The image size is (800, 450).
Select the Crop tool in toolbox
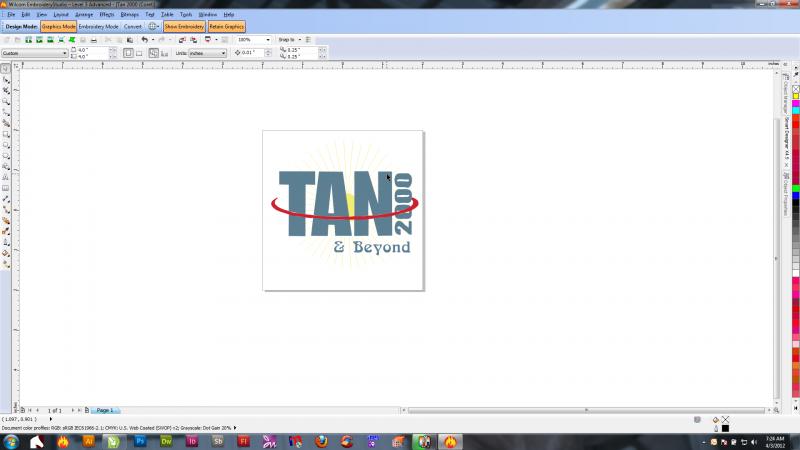coord(6,91)
